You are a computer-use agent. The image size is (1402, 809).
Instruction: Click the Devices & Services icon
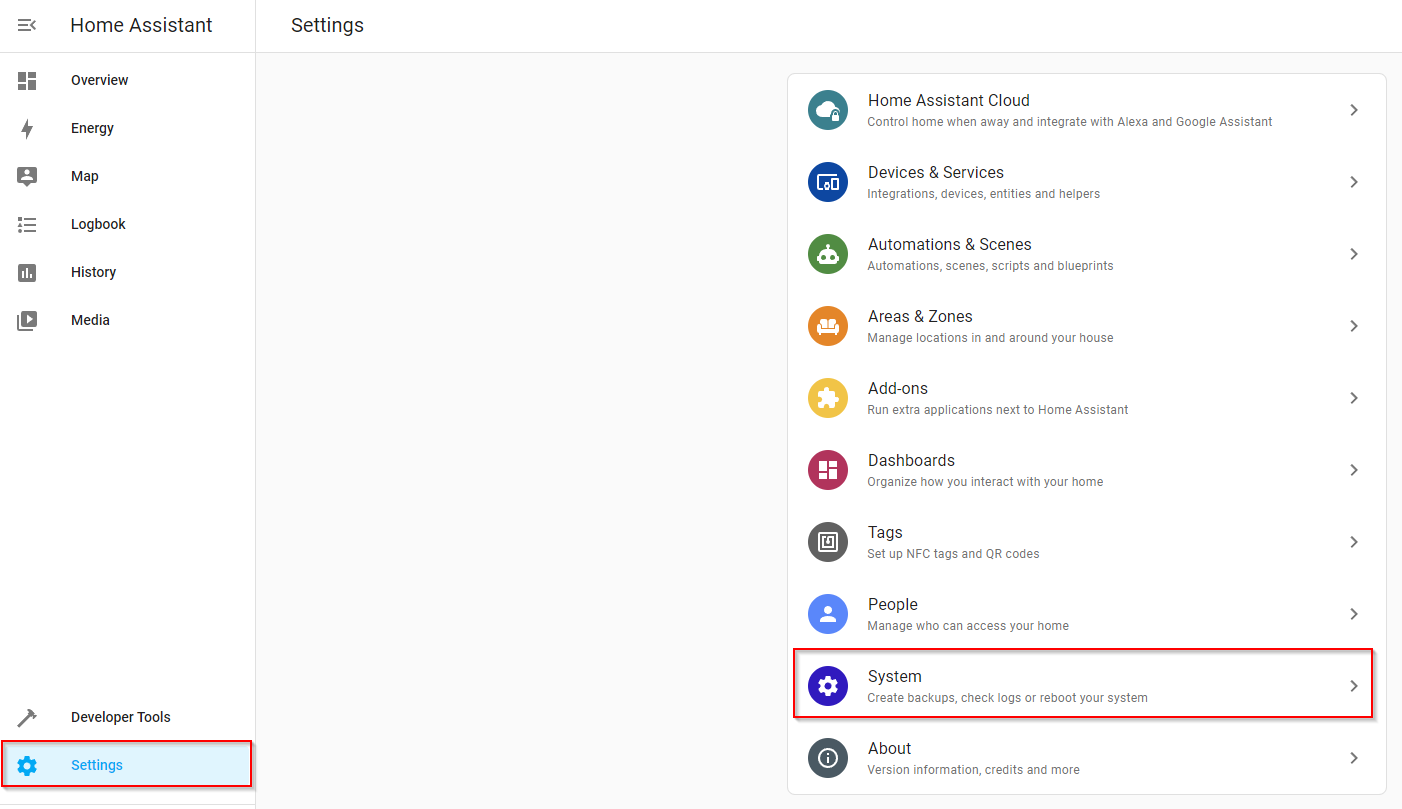(828, 182)
